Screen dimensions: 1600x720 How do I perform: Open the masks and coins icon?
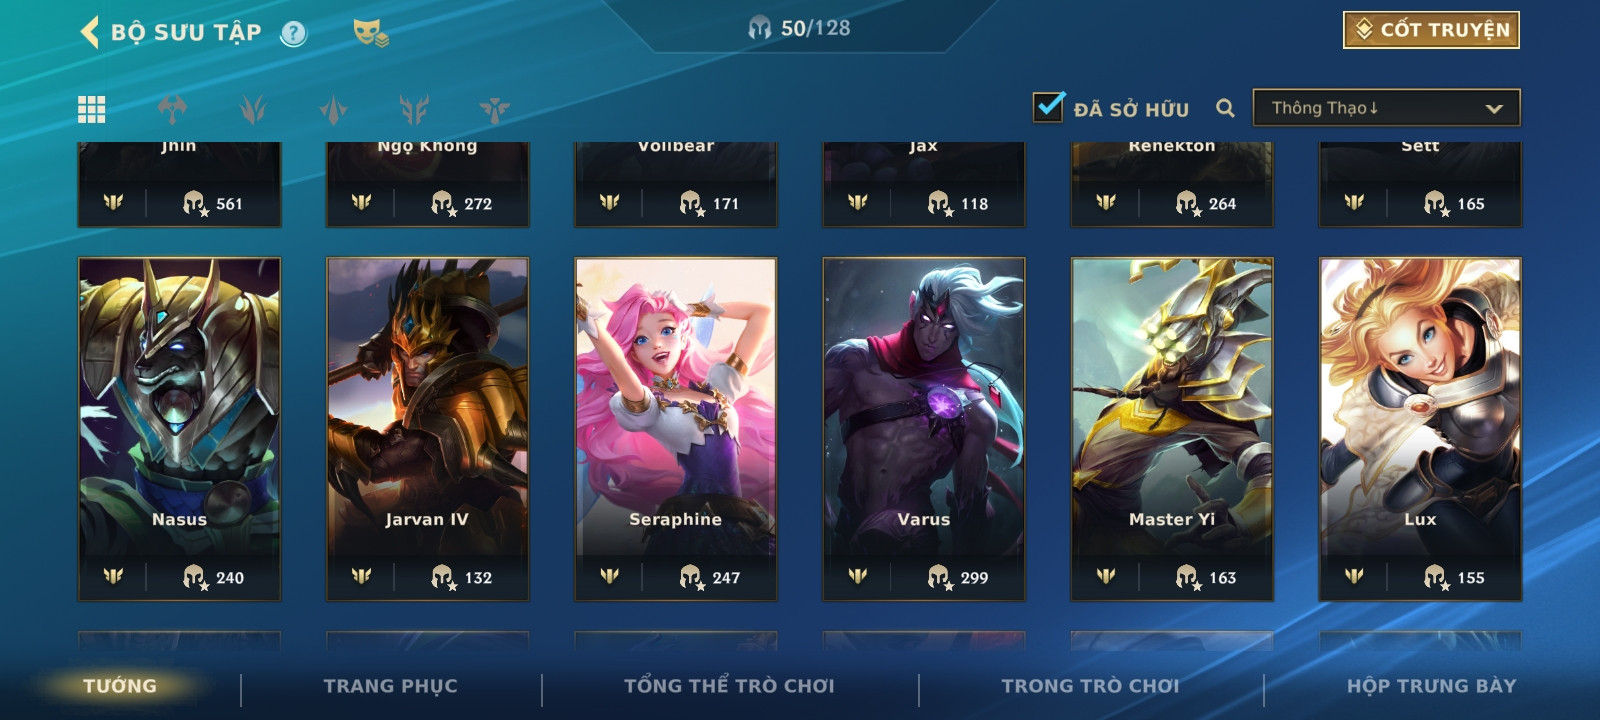click(370, 33)
